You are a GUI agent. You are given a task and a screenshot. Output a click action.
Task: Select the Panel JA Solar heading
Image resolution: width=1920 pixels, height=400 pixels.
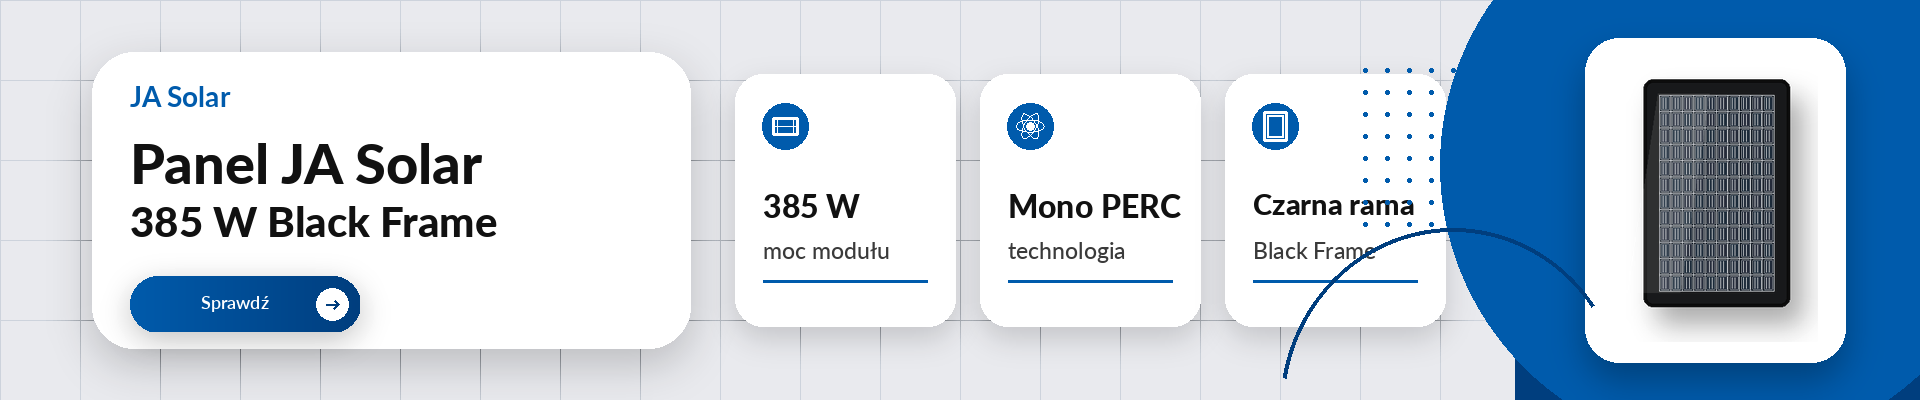(x=306, y=165)
